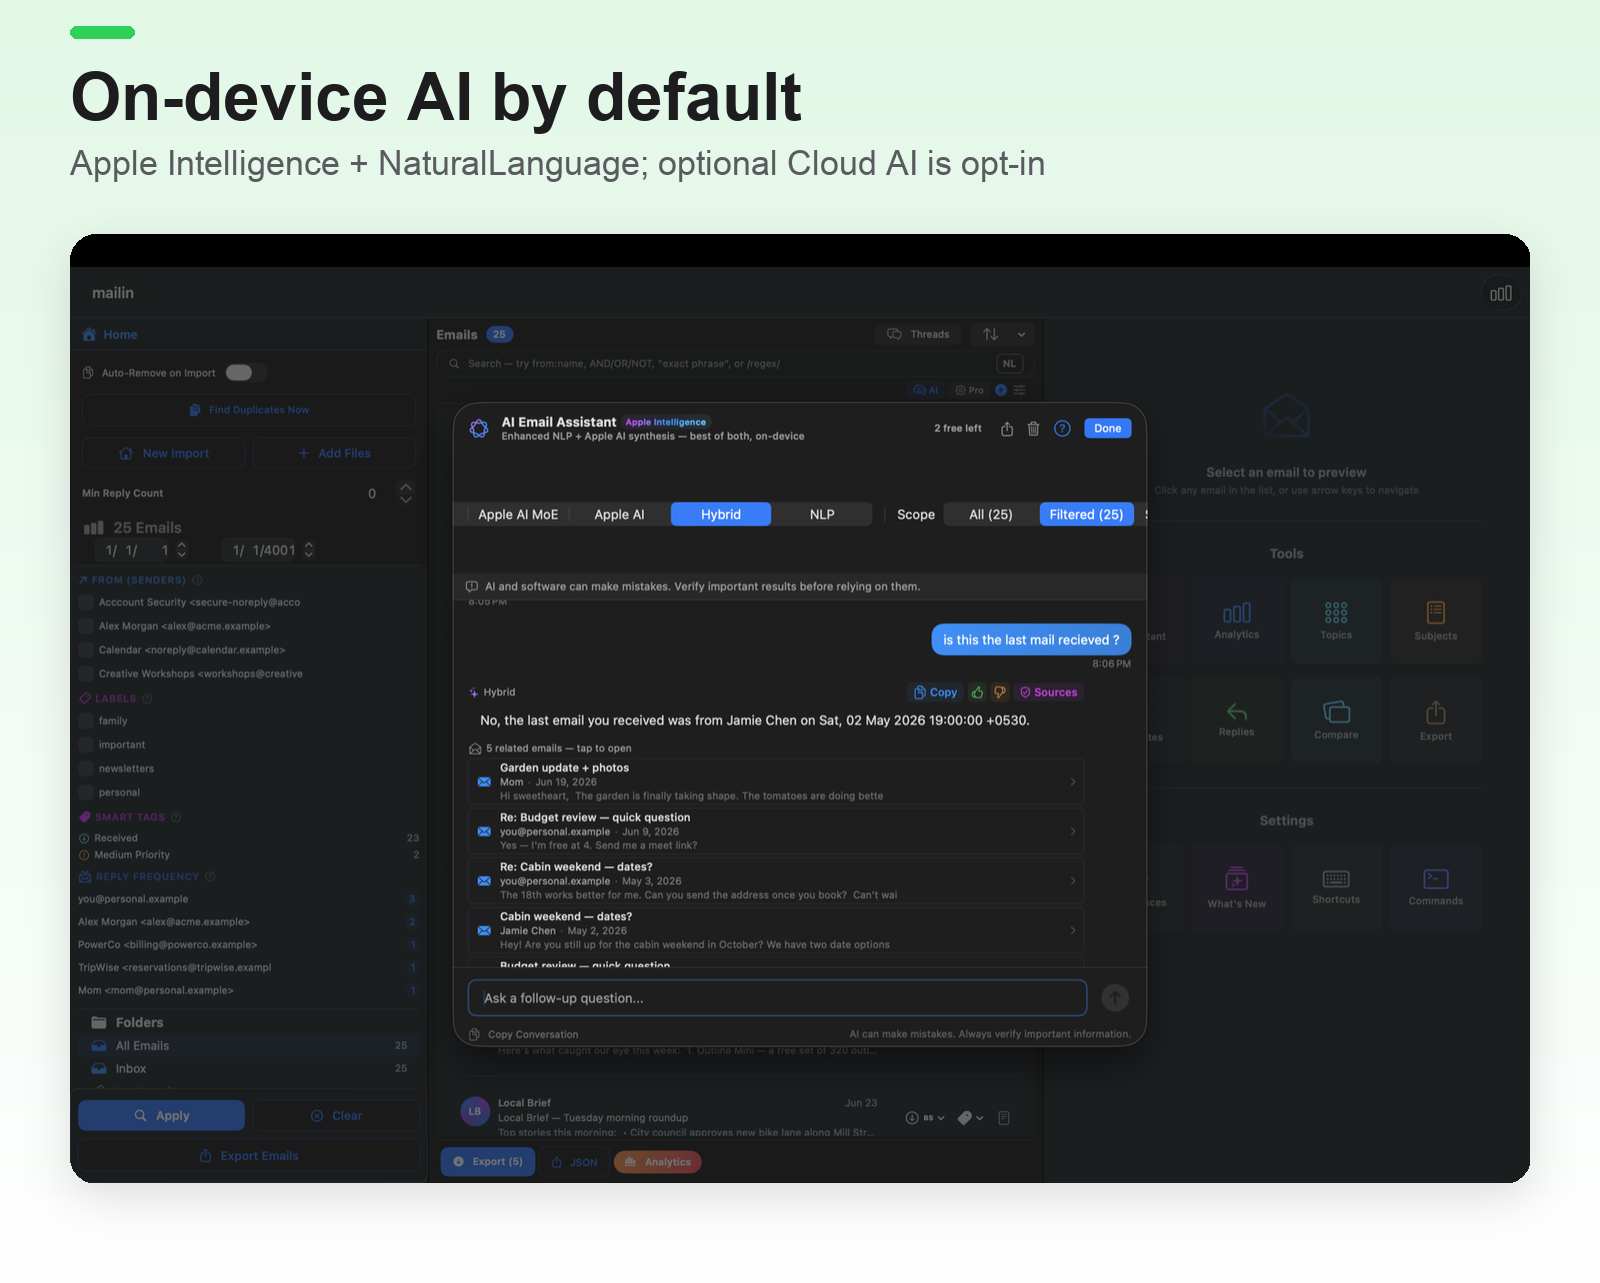Expand Re: Cabin weekend — dates? related email
1600x1283 pixels.
(776, 881)
